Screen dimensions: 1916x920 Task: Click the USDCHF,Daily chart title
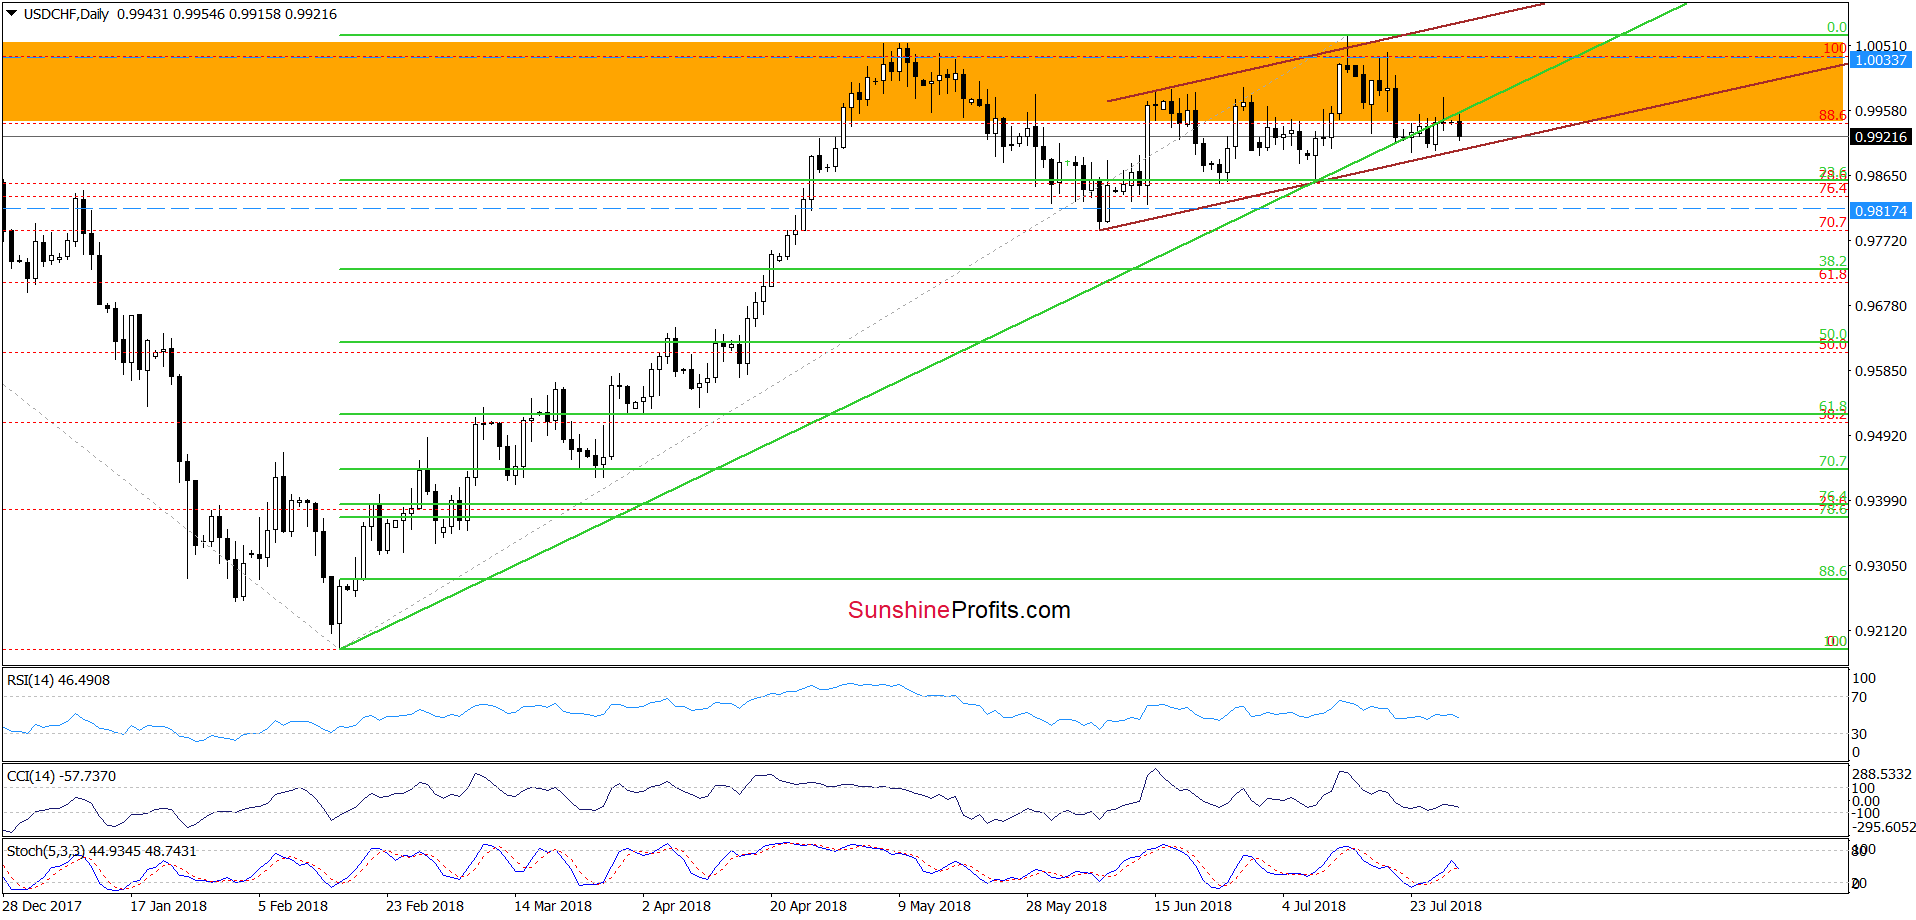click(x=66, y=14)
